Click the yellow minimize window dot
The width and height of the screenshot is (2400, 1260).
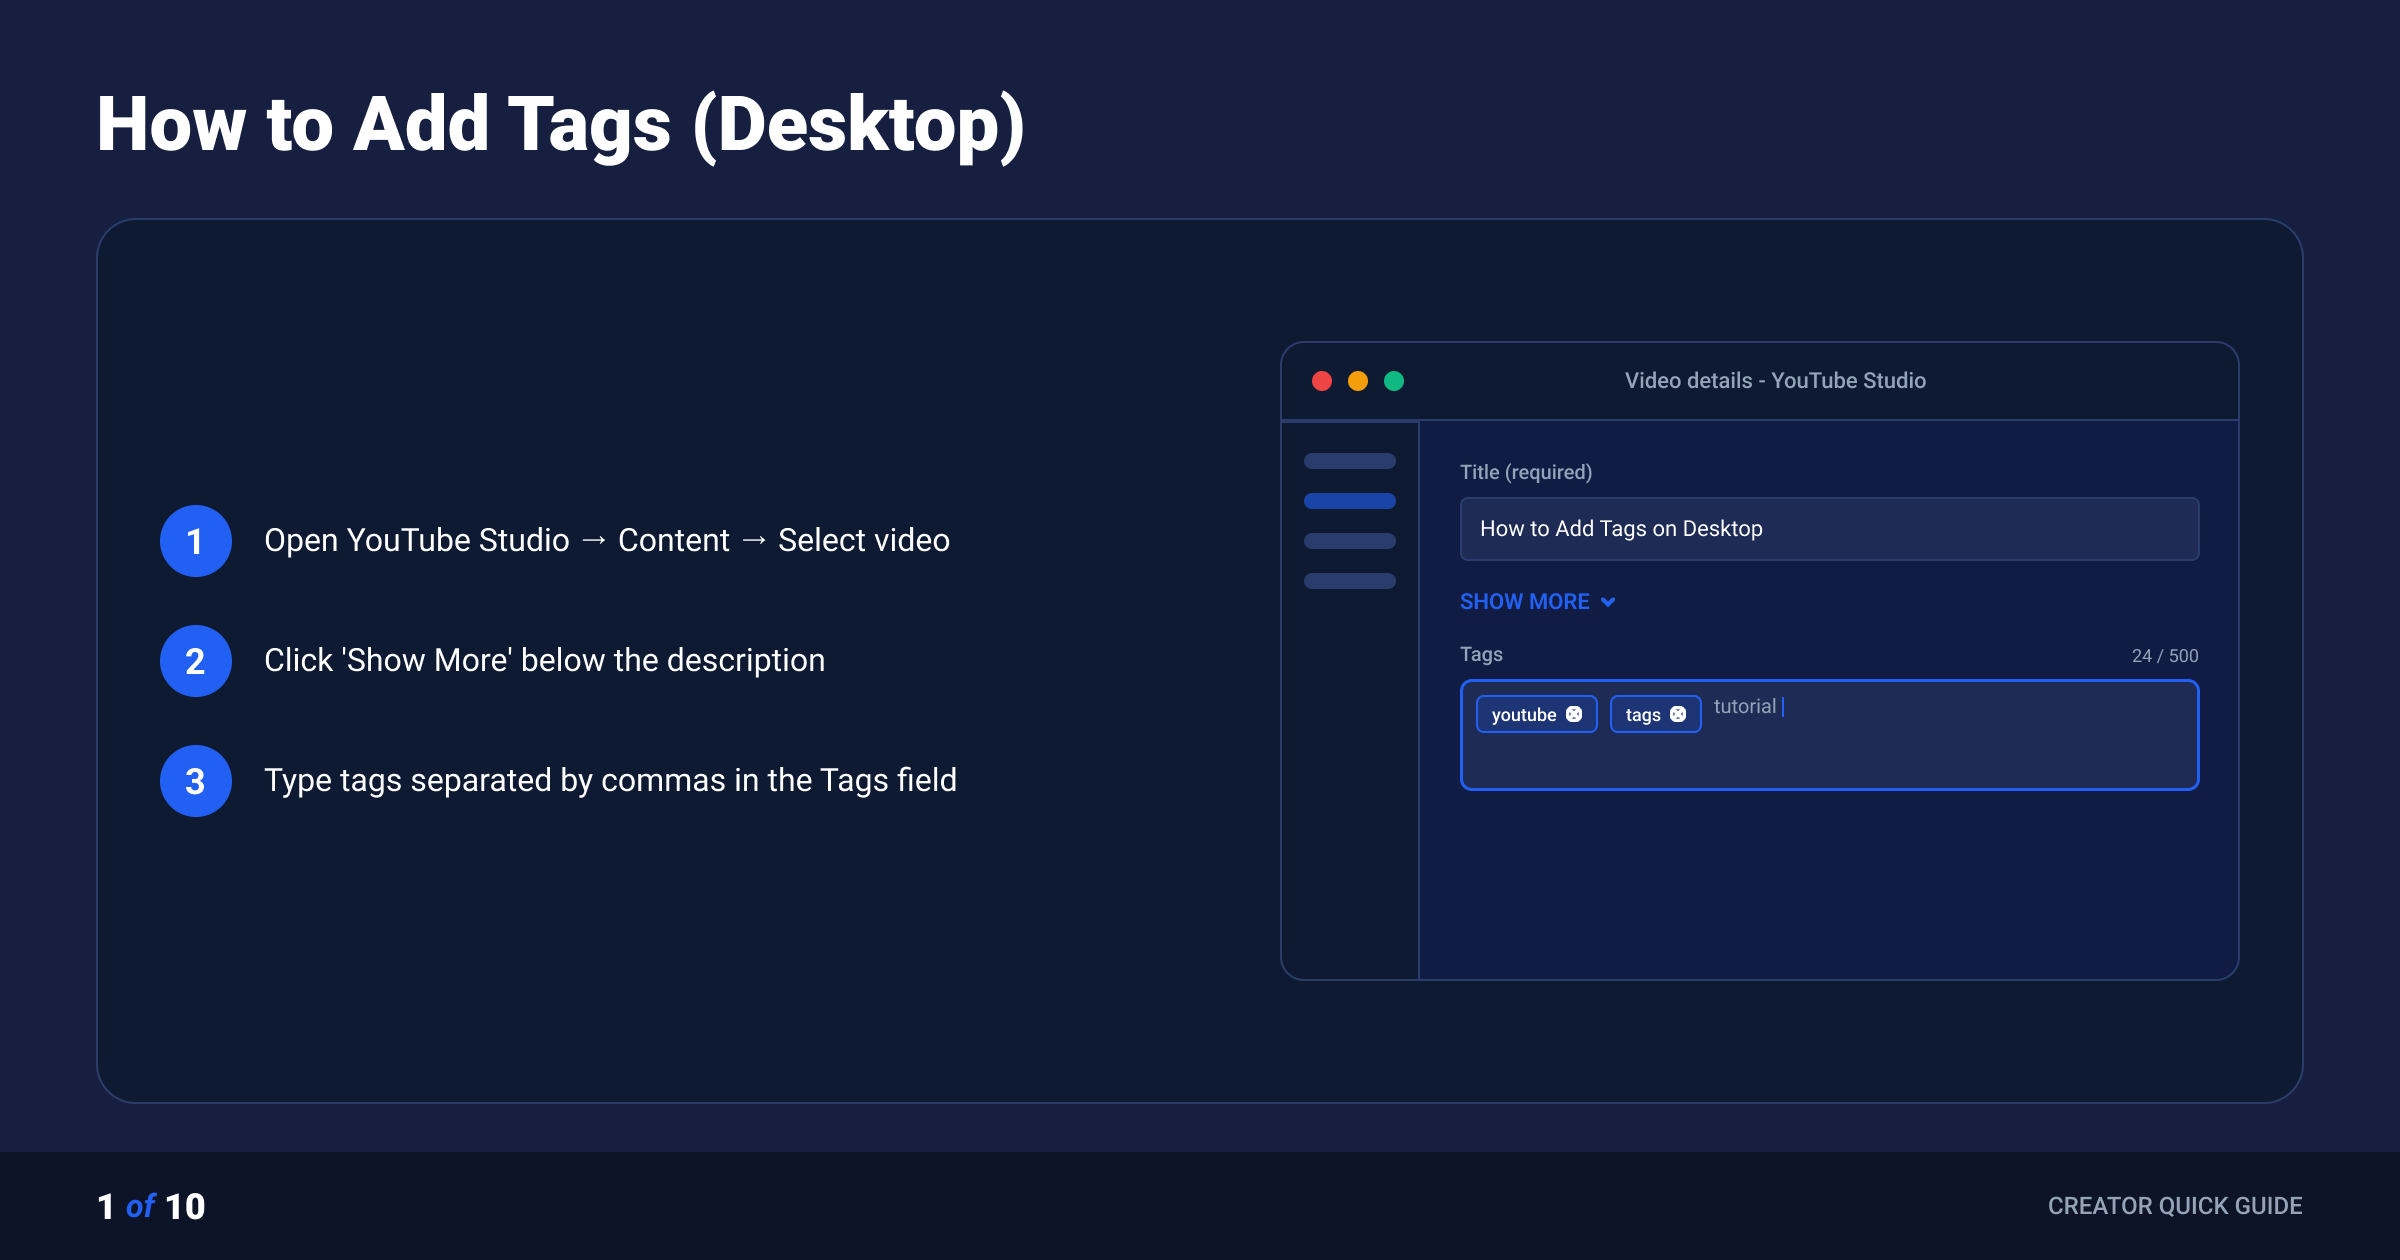tap(1358, 381)
